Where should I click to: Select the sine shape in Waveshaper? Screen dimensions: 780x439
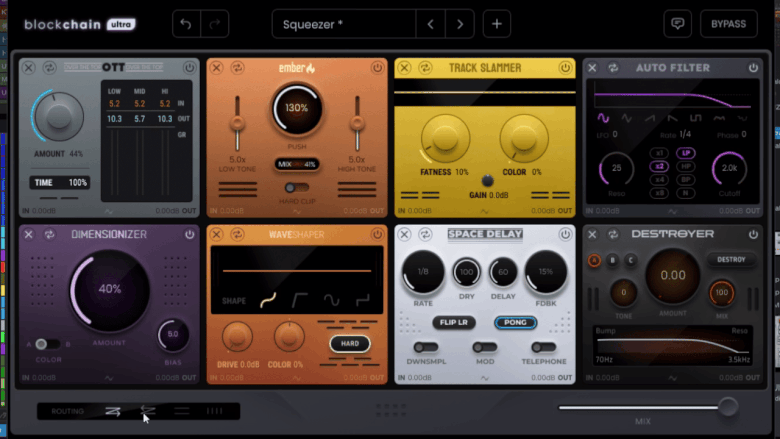329,299
